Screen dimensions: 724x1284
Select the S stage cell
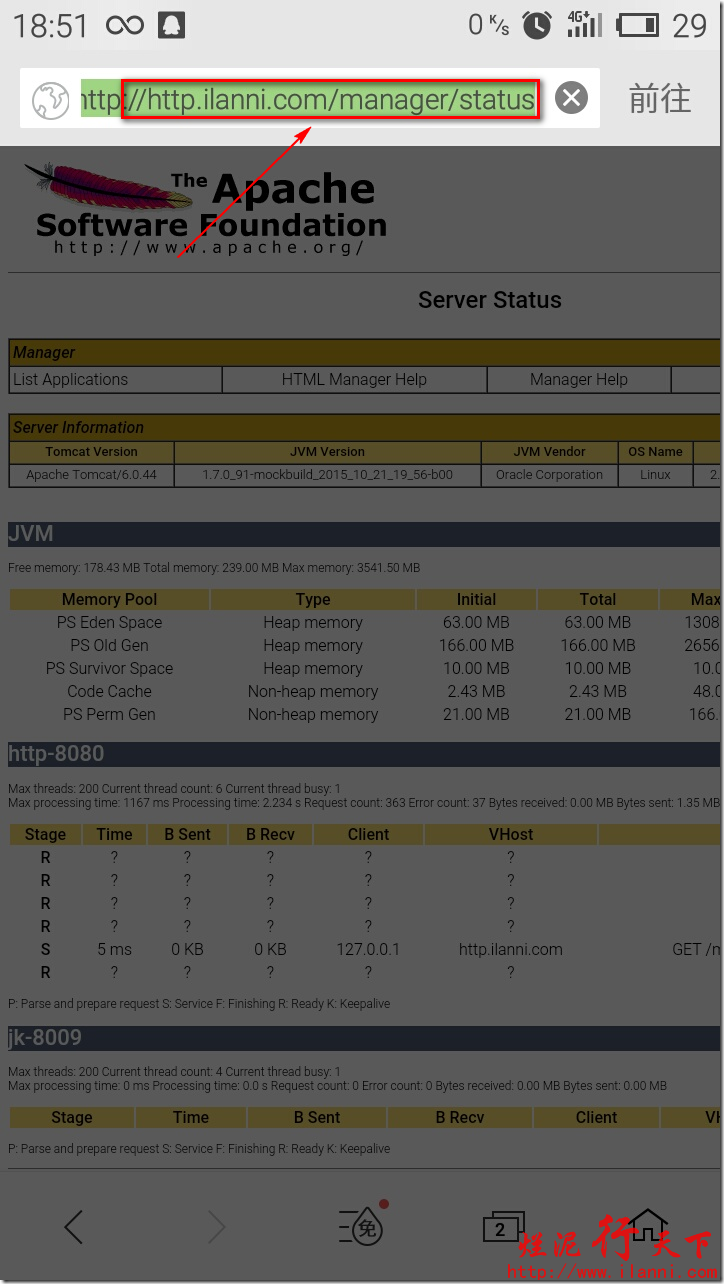click(45, 950)
